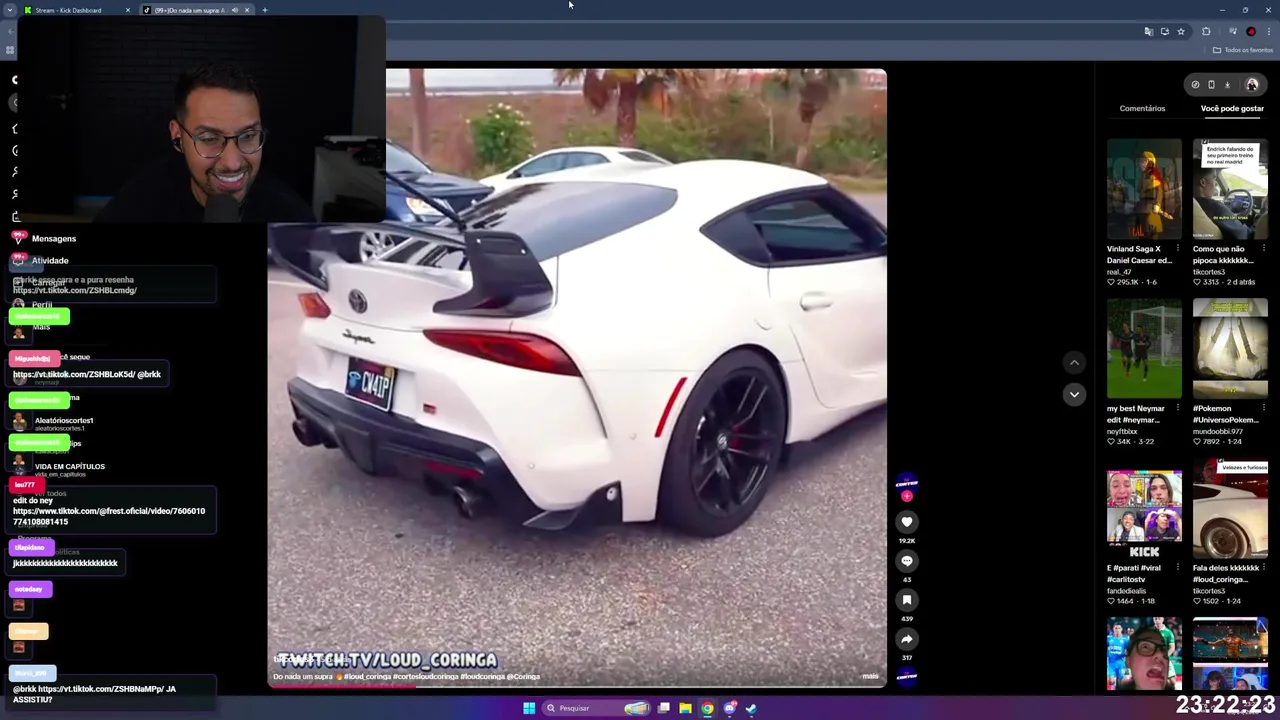Open Steam from the taskbar

751,708
